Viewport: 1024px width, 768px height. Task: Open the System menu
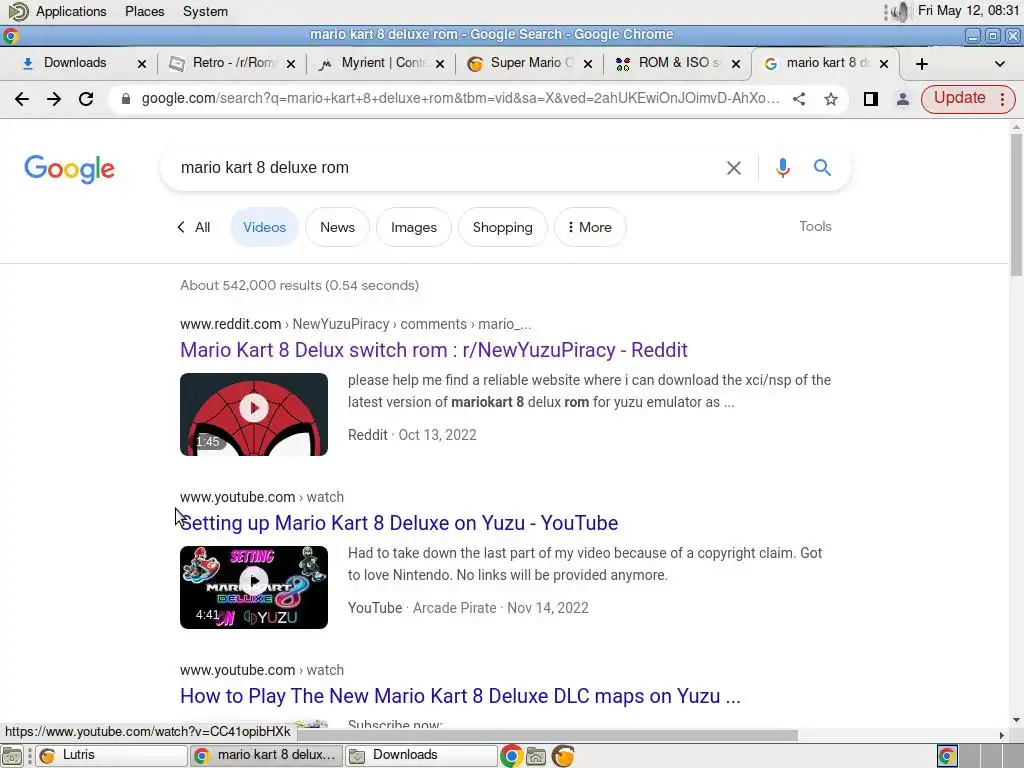pyautogui.click(x=205, y=11)
